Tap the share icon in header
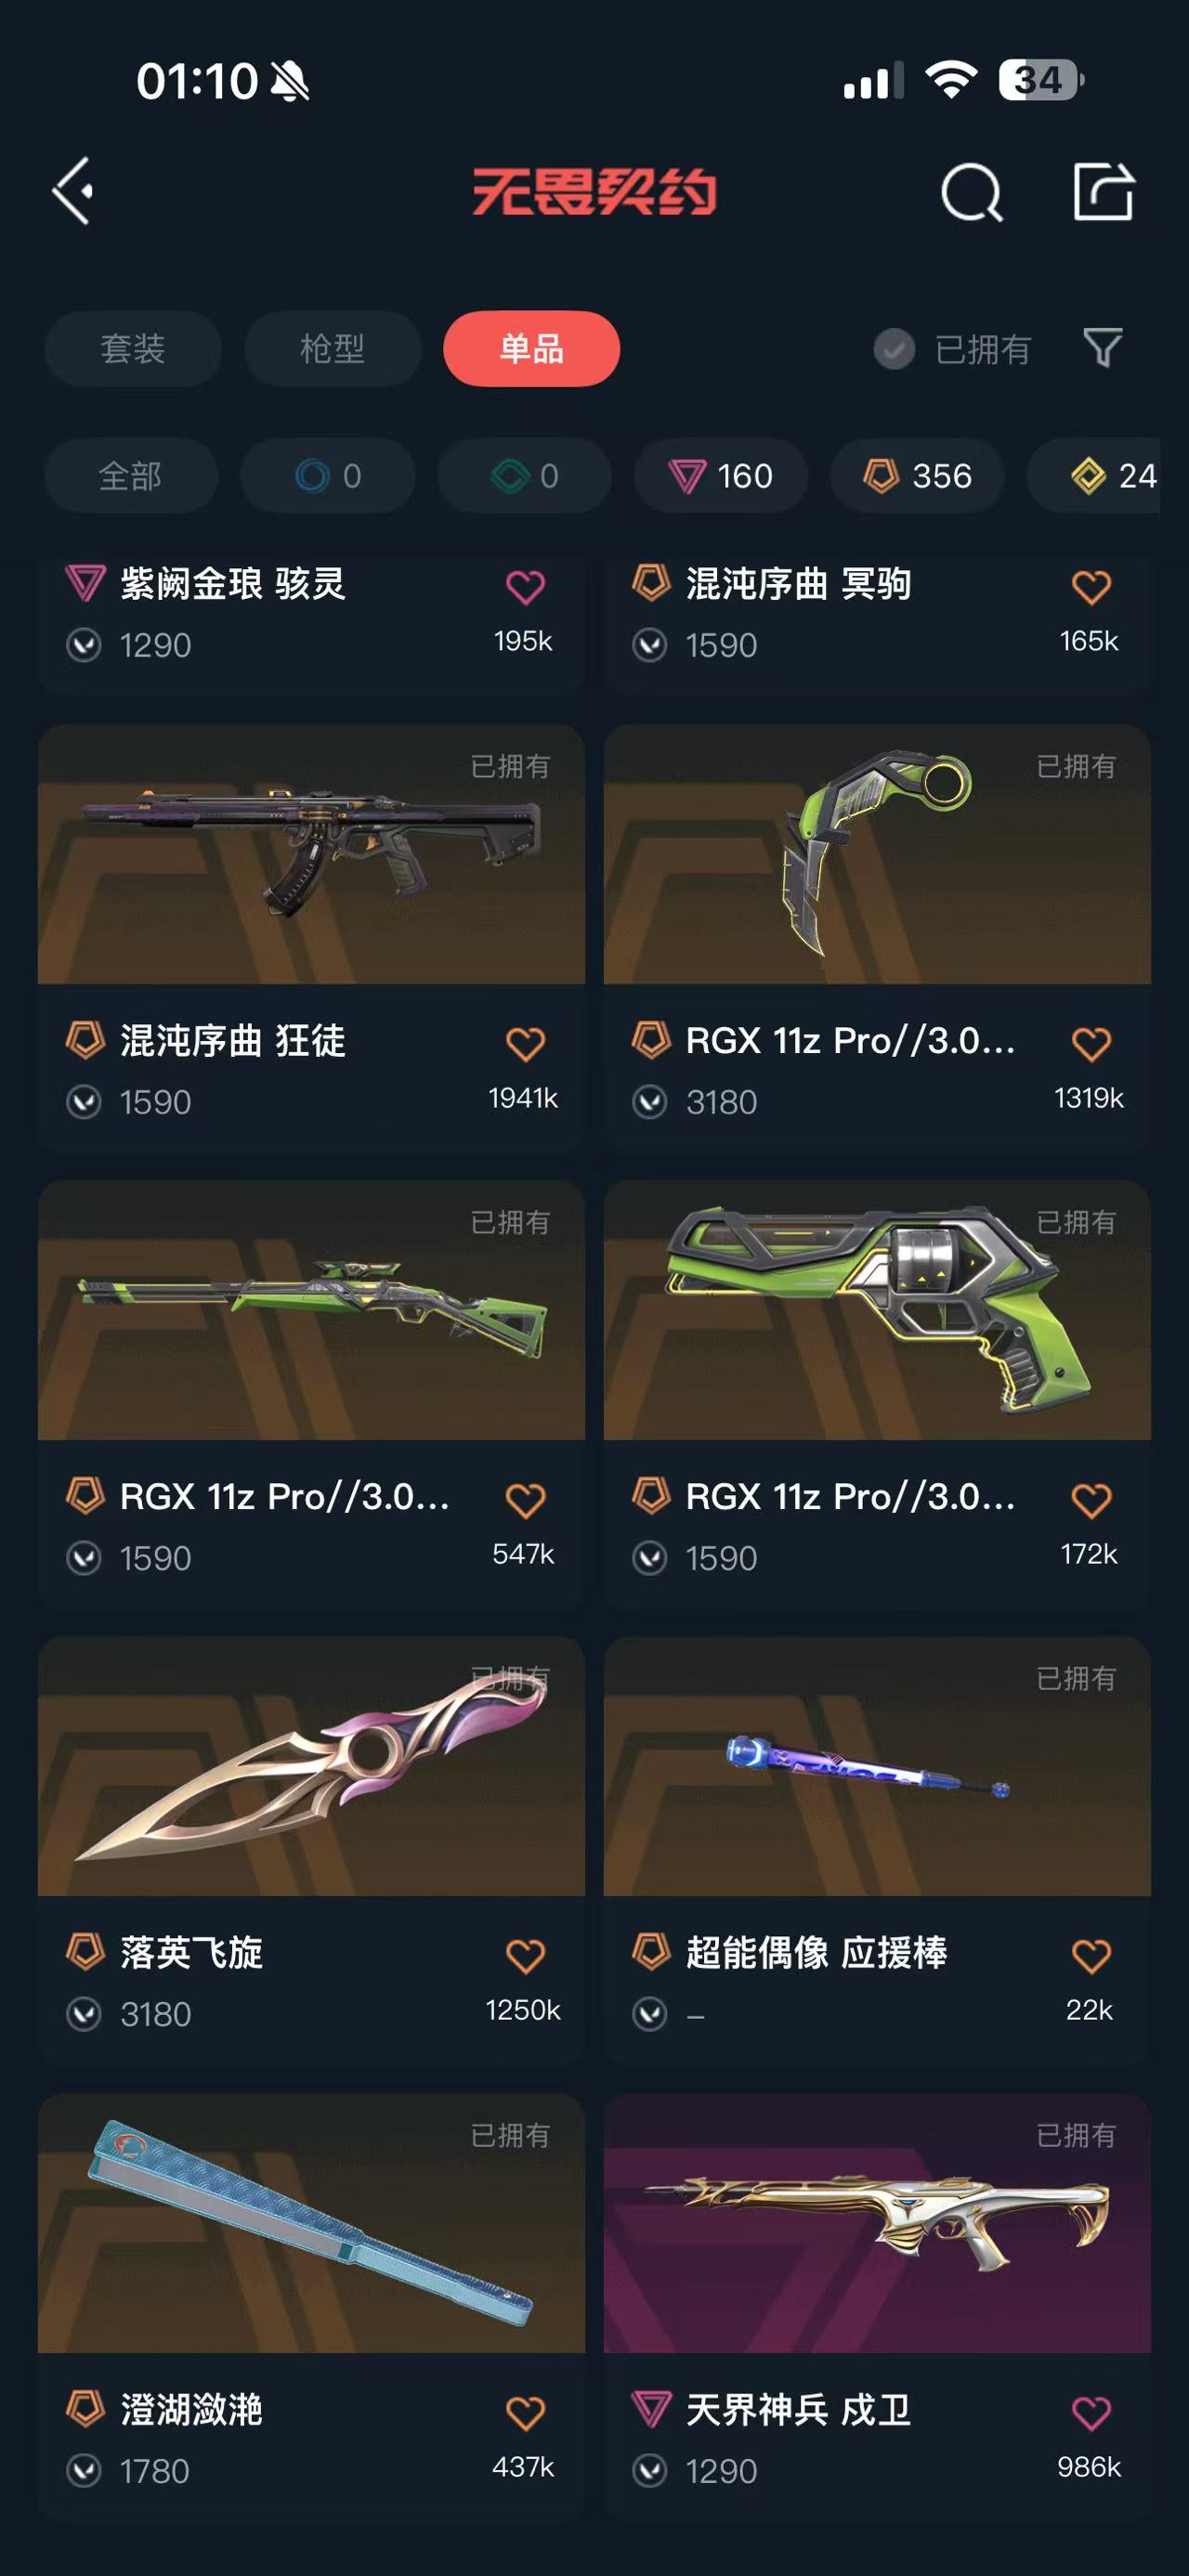Viewport: 1189px width, 2576px height. [x=1103, y=190]
